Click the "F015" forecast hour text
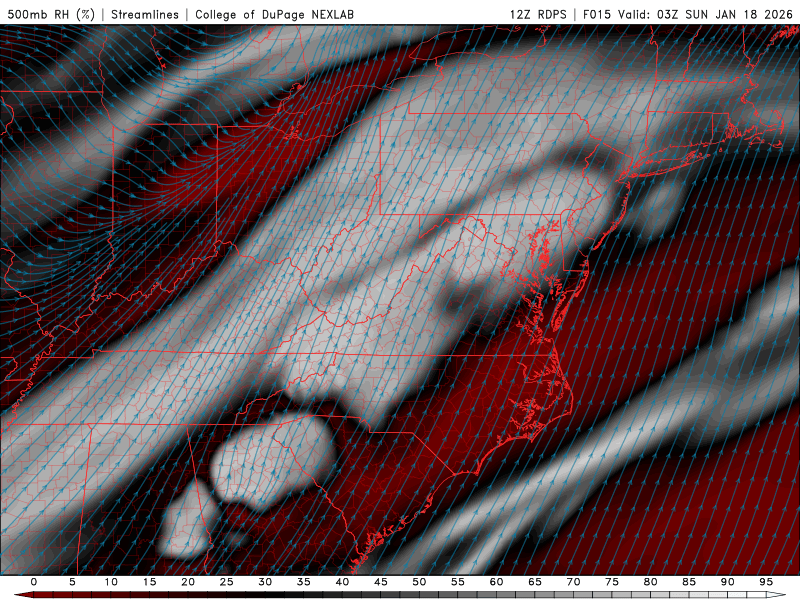 tap(597, 14)
